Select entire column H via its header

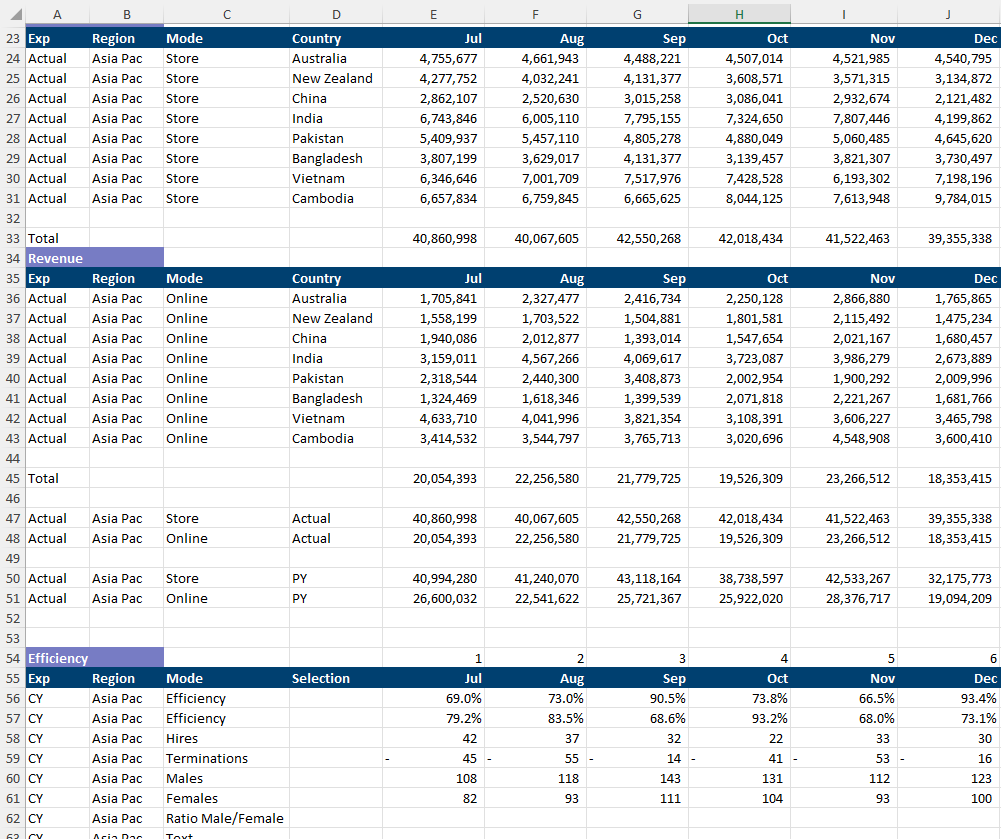(738, 15)
